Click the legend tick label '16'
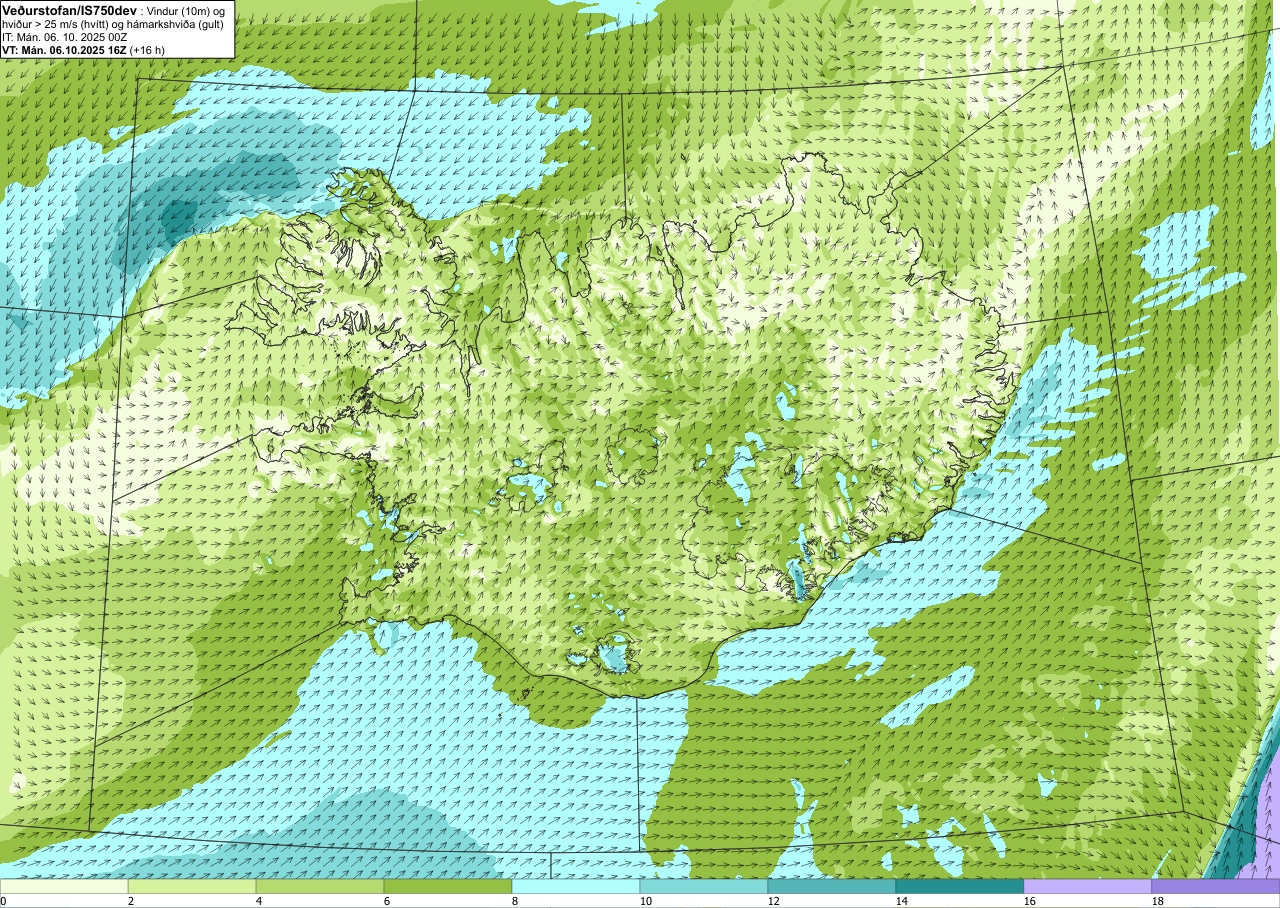The height and width of the screenshot is (908, 1280). point(1030,901)
